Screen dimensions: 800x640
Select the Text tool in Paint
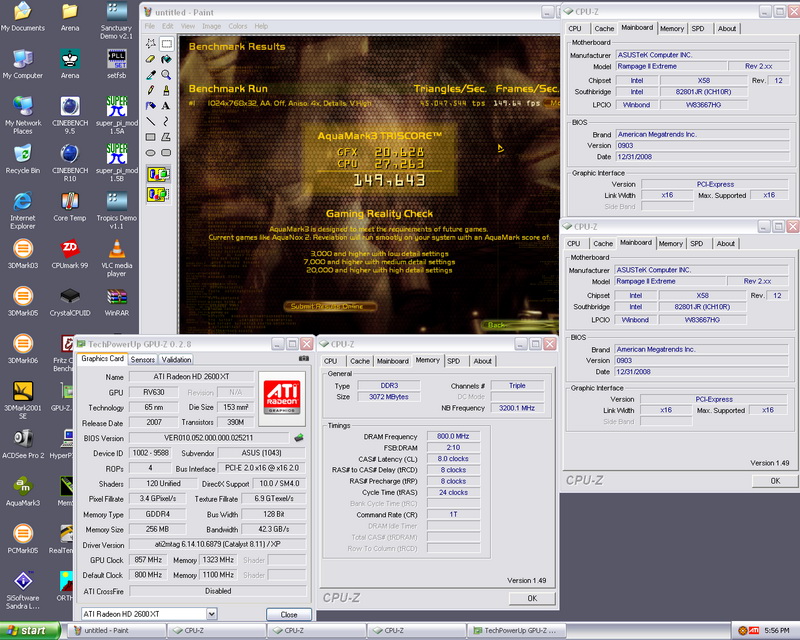point(166,106)
